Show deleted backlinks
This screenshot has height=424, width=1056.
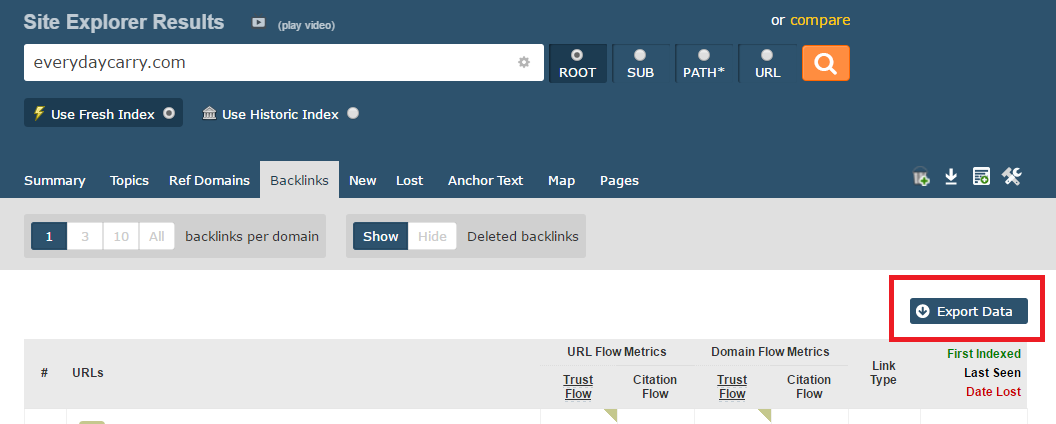381,236
